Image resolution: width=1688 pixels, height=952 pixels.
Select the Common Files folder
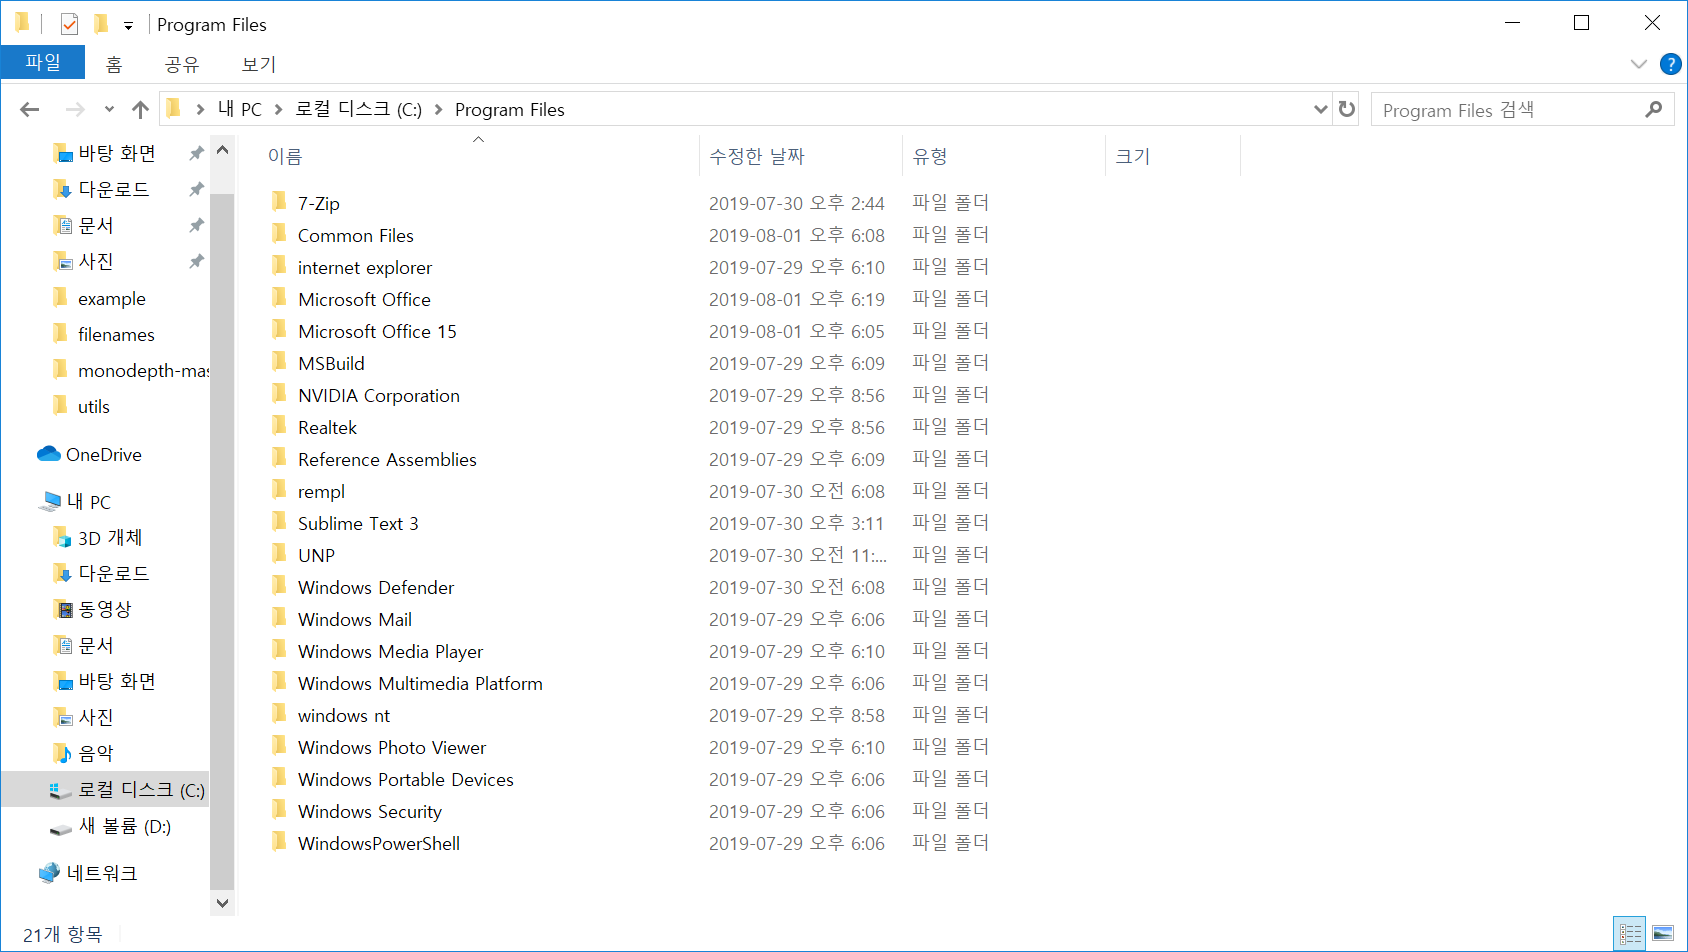pos(355,235)
